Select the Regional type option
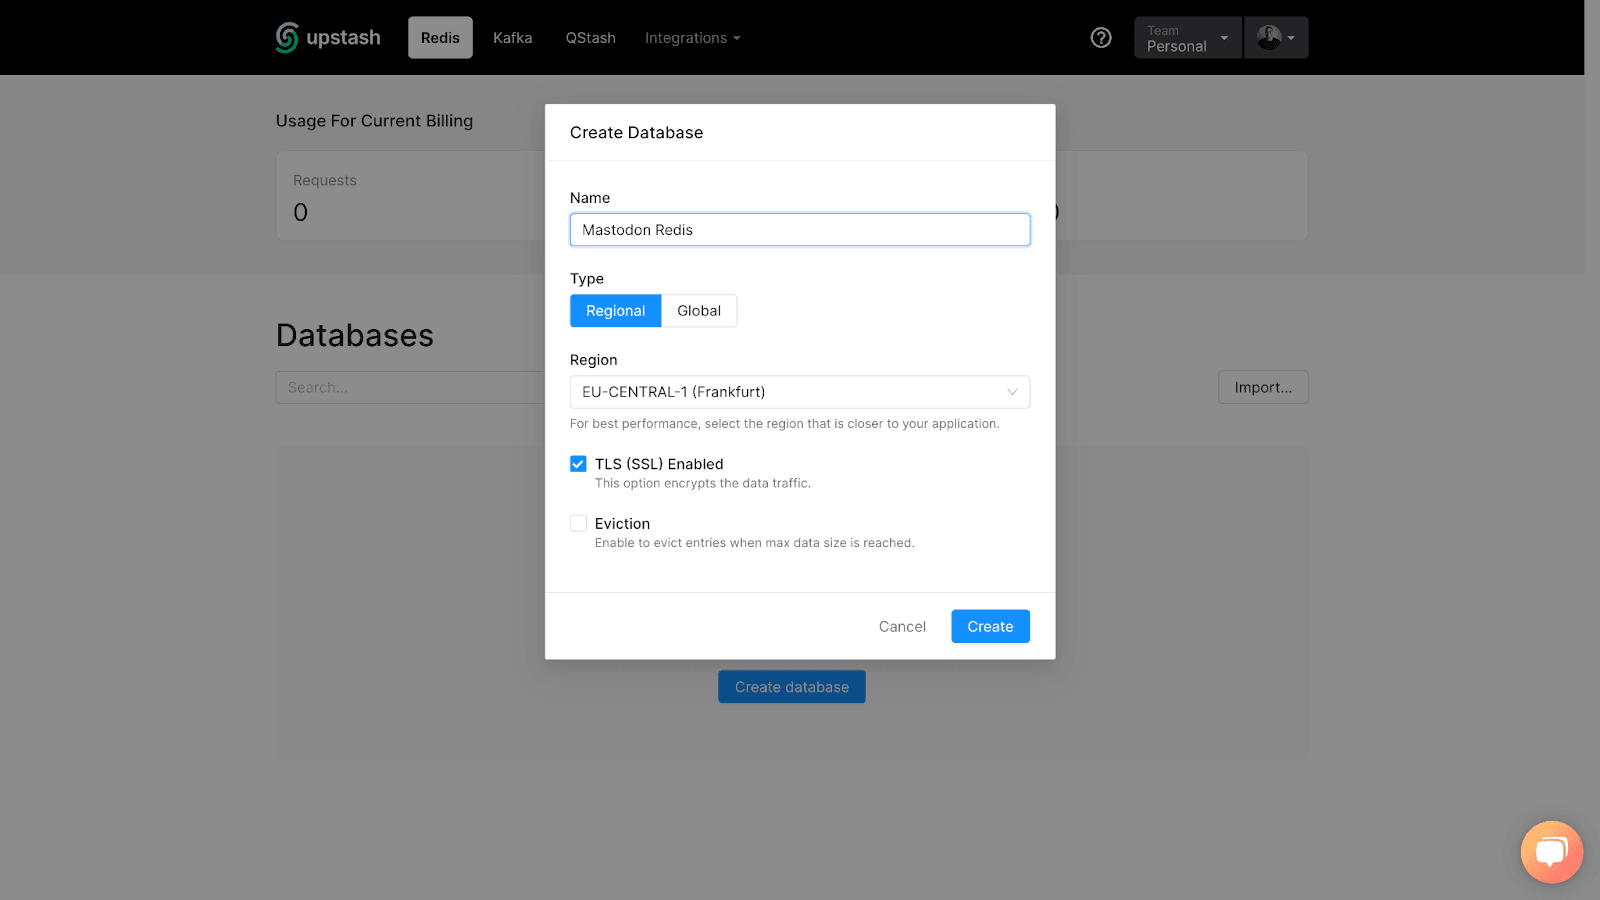1600x900 pixels. (x=615, y=310)
